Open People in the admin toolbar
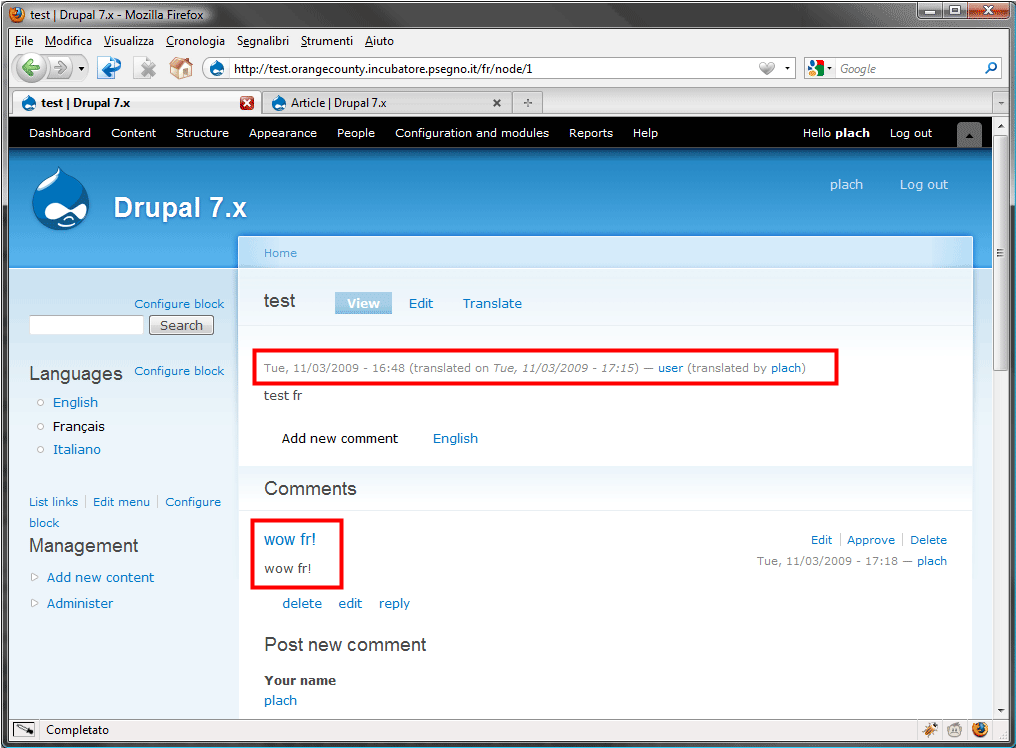1016x748 pixels. (356, 133)
